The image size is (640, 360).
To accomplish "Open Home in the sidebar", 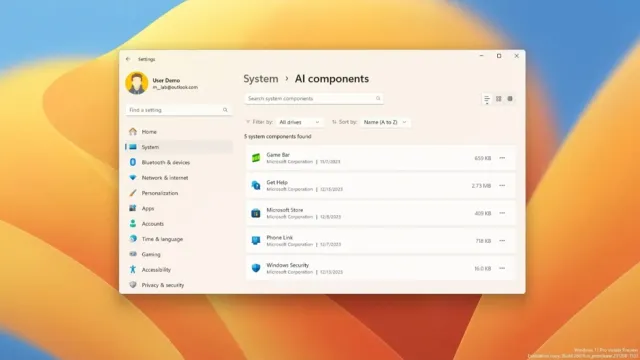I will (179, 132).
